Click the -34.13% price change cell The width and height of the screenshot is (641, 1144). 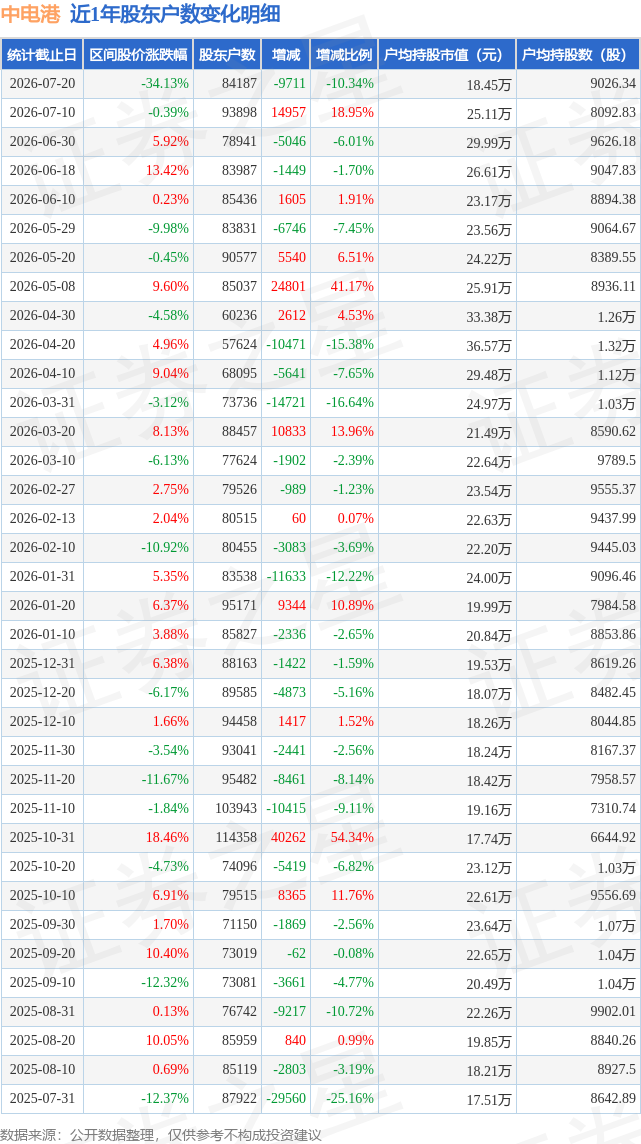tap(165, 84)
